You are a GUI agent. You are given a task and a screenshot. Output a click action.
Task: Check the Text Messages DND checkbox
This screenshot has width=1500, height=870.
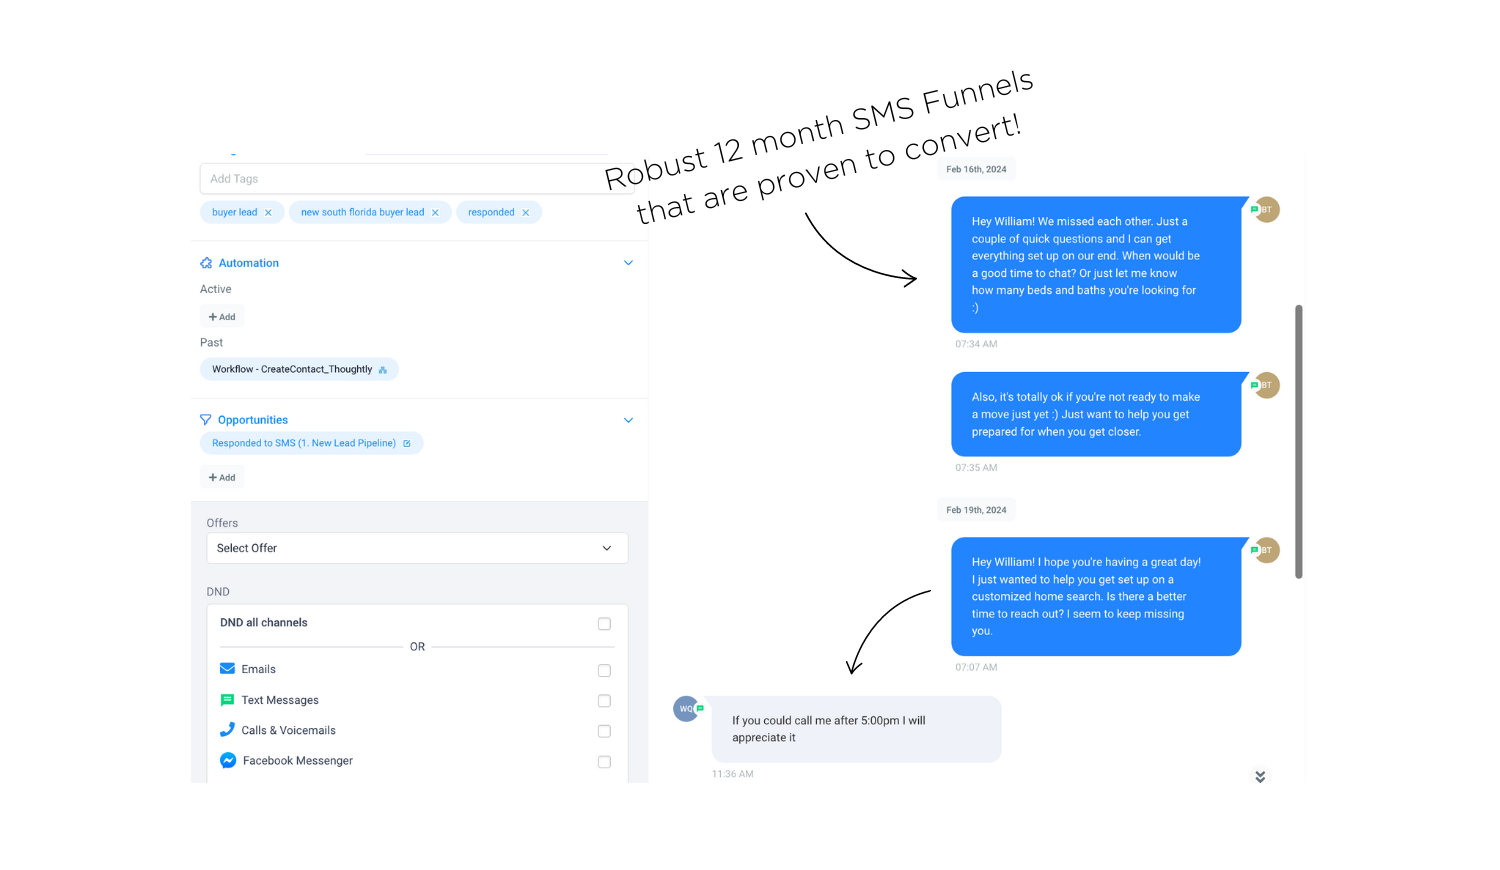tap(604, 701)
